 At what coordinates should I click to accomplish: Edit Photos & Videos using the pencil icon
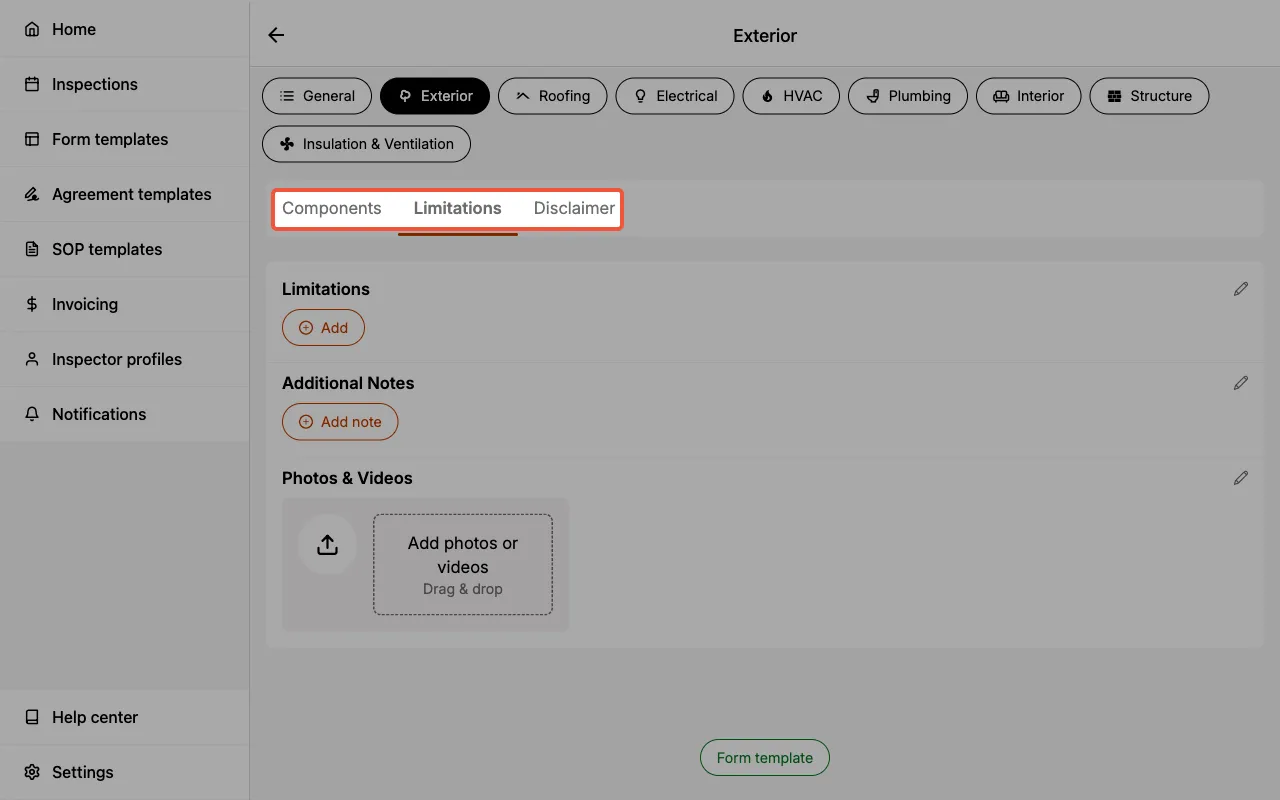coord(1241,478)
